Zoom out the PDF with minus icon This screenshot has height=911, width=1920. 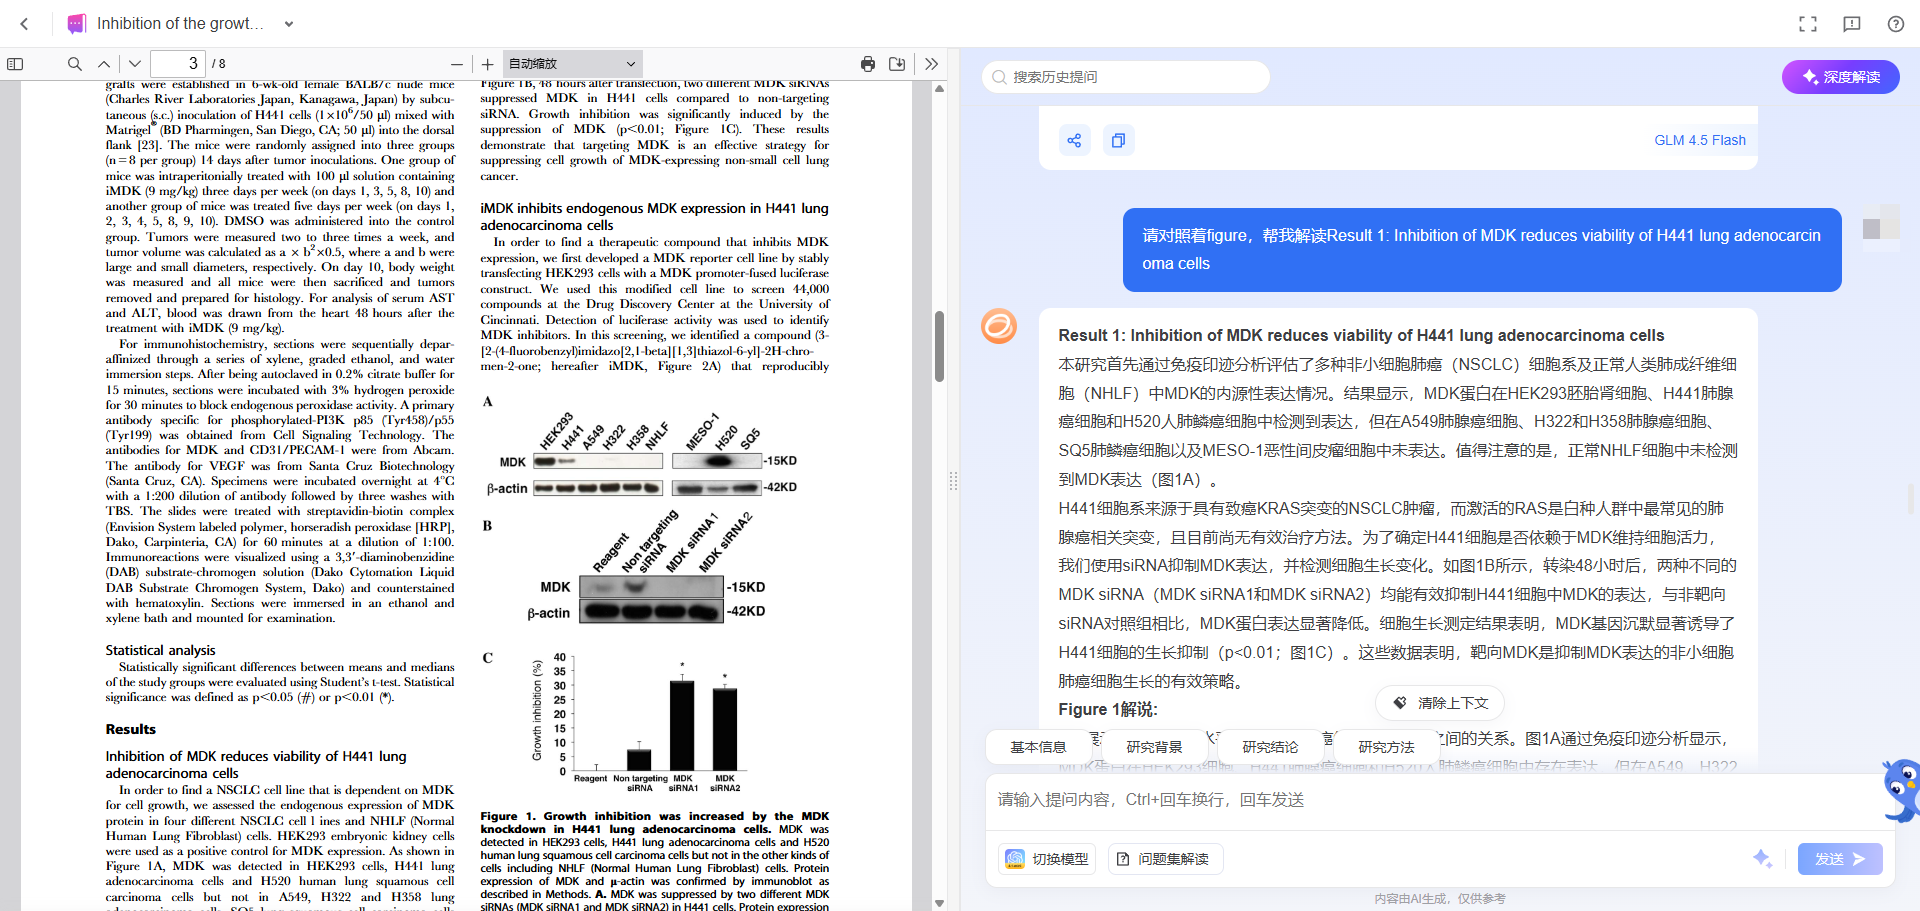point(457,64)
